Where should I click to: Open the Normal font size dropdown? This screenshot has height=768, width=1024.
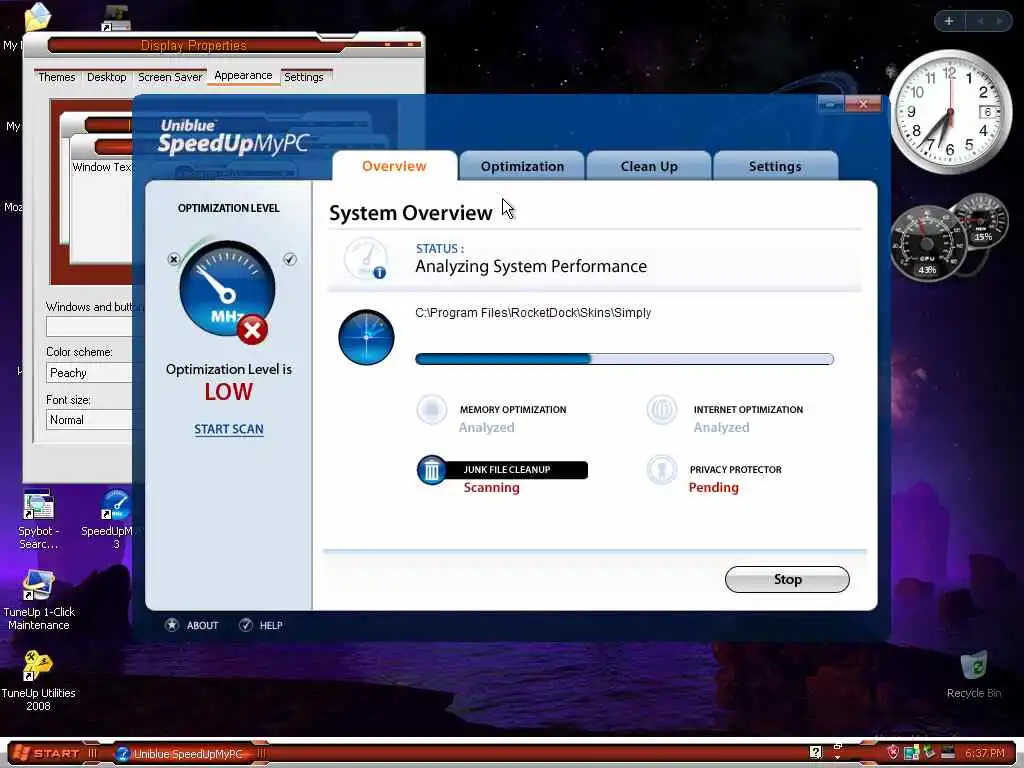90,420
